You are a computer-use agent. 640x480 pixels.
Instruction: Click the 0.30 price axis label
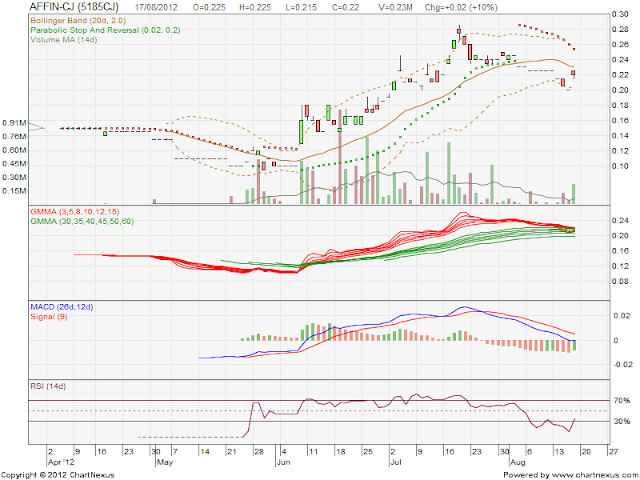[620, 14]
